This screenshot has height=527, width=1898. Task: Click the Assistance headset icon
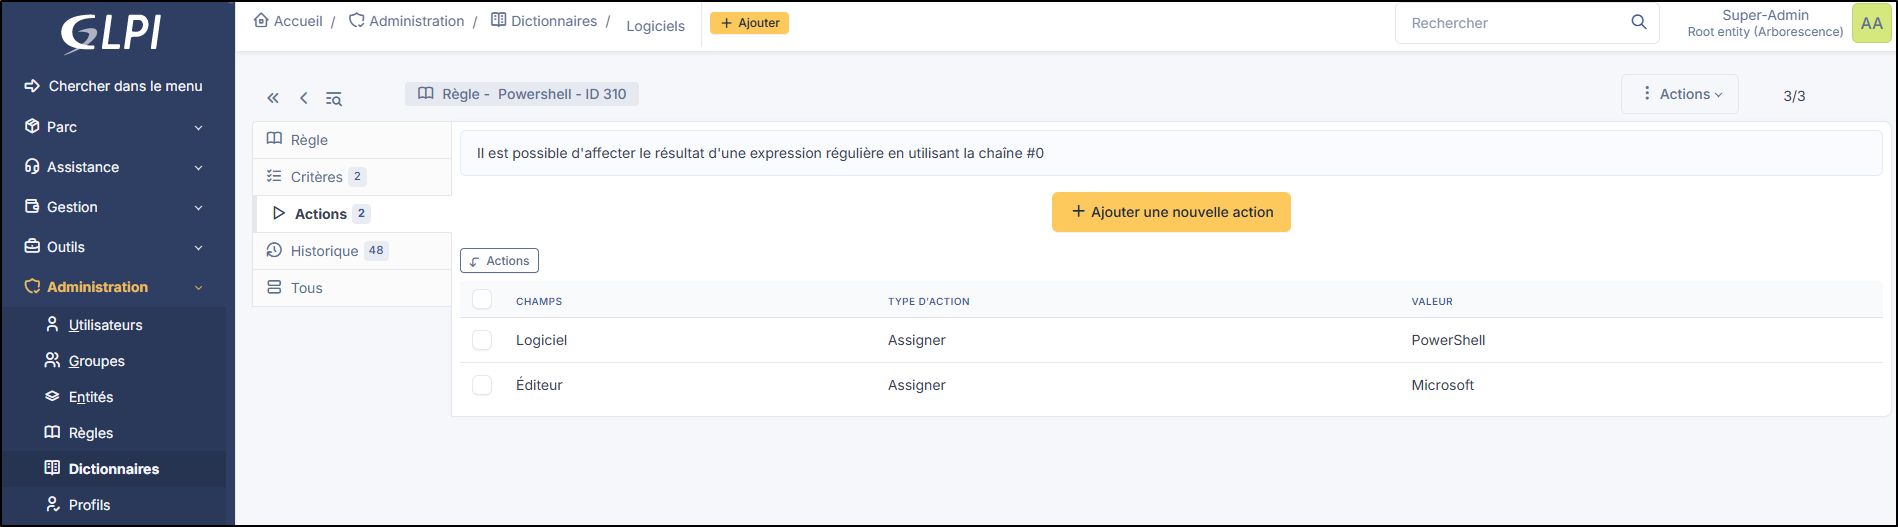32,167
